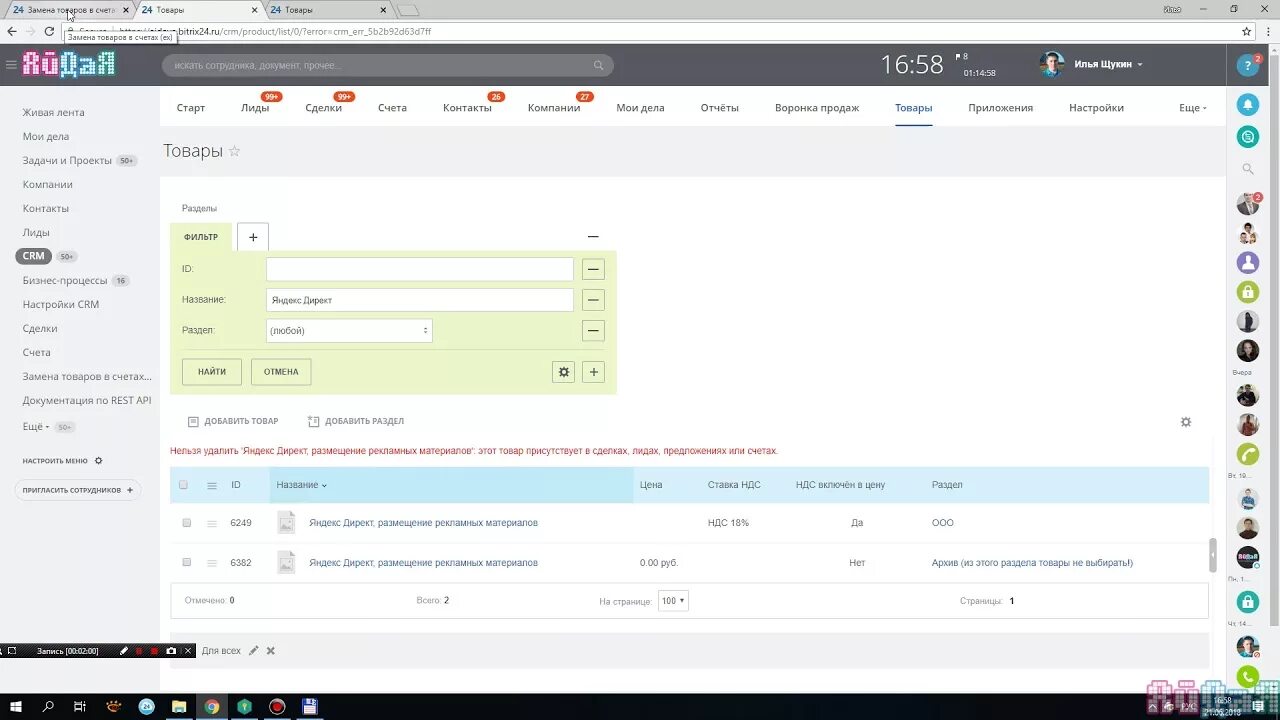Collapse the filter panel with minus
Image resolution: width=1280 pixels, height=720 pixels.
(x=593, y=237)
